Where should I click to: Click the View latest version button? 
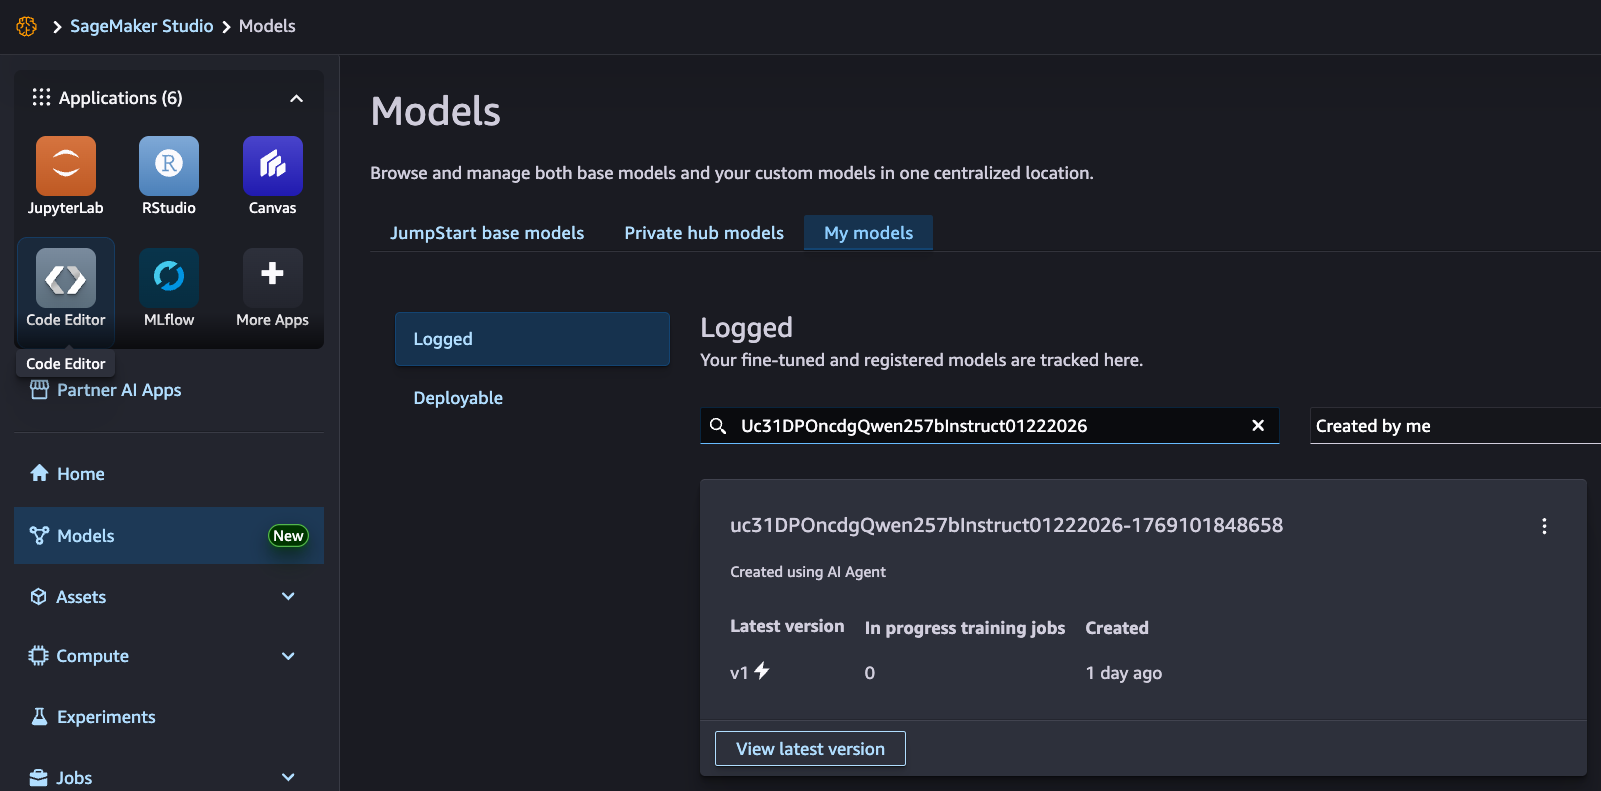pyautogui.click(x=810, y=749)
